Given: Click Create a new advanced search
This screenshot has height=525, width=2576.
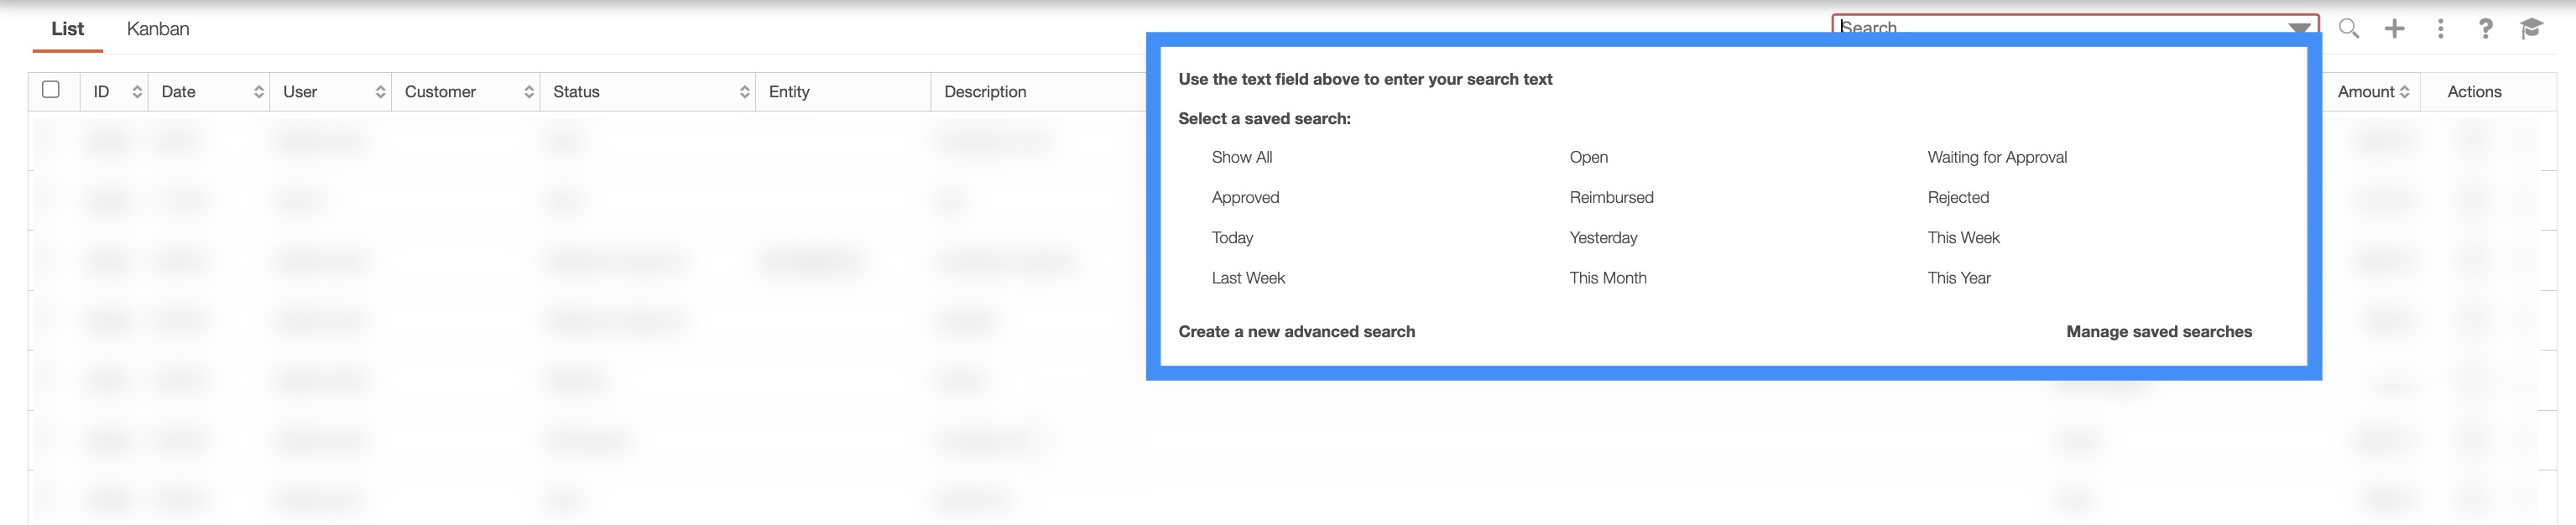Looking at the screenshot, I should pyautogui.click(x=1296, y=332).
